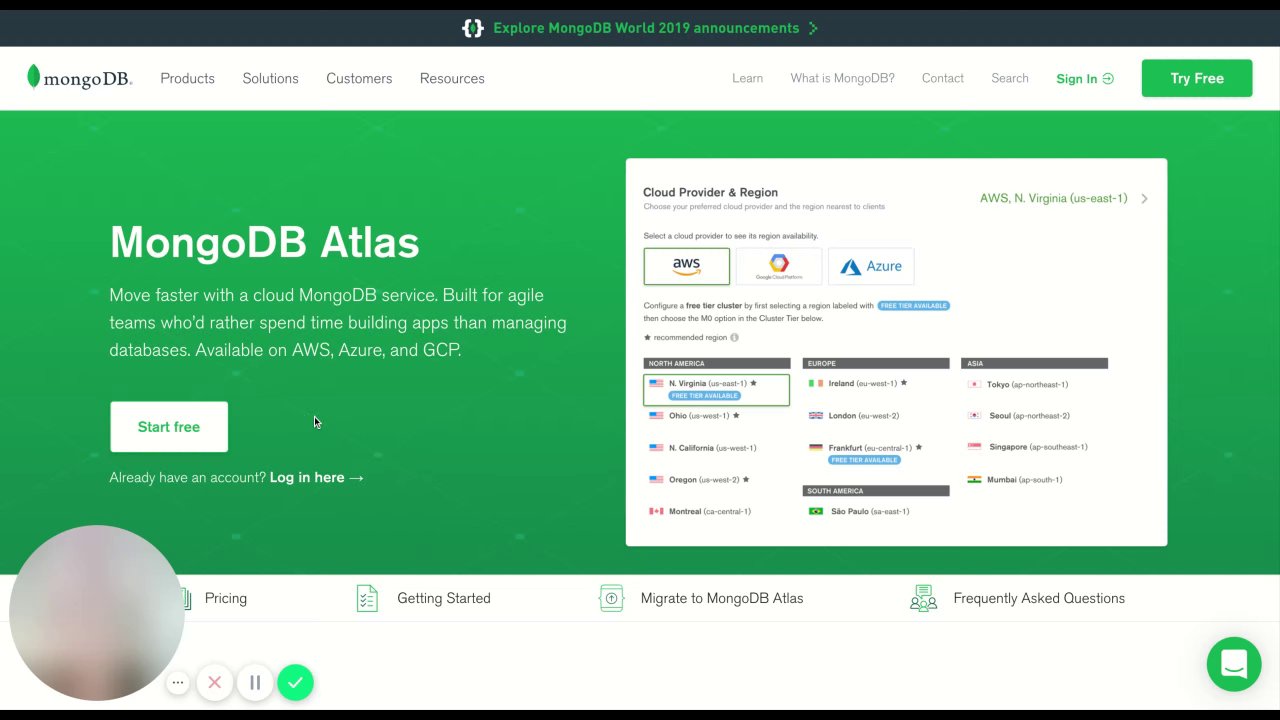Click the webcam preview bubble
The height and width of the screenshot is (720, 1280).
(97, 613)
